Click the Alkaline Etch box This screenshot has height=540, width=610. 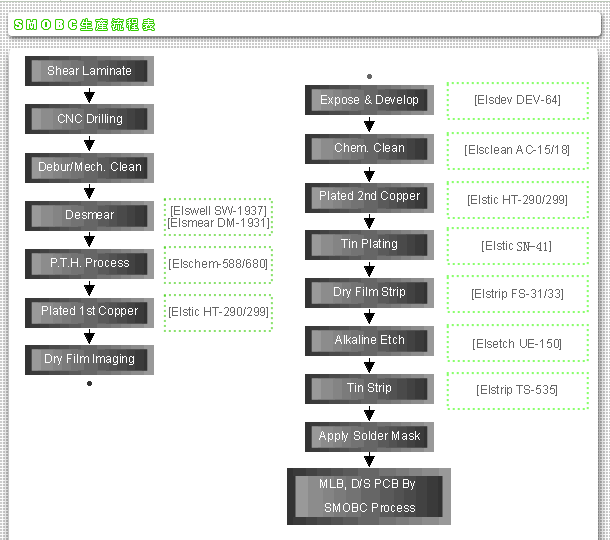pos(369,340)
